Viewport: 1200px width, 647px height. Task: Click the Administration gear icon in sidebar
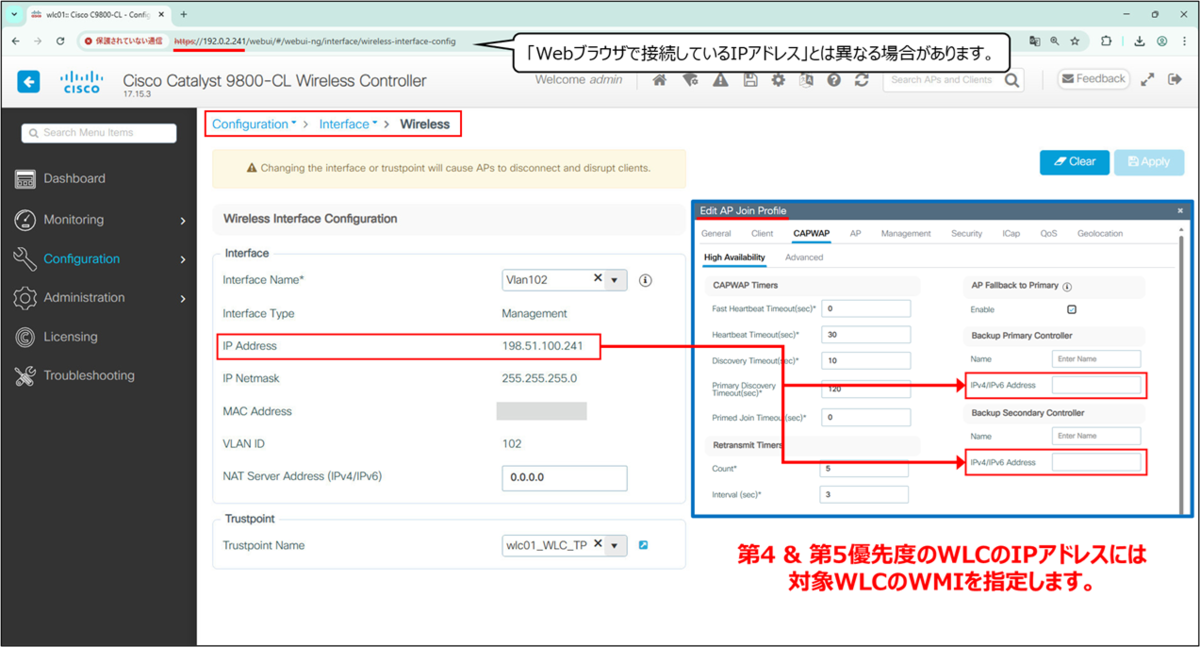click(x=25, y=298)
